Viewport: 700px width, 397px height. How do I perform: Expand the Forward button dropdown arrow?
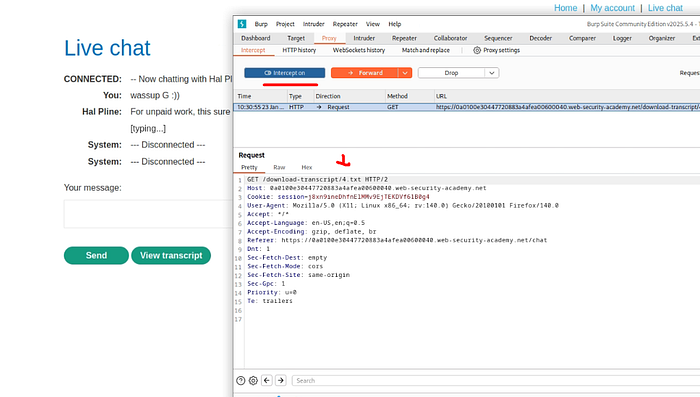pos(405,73)
